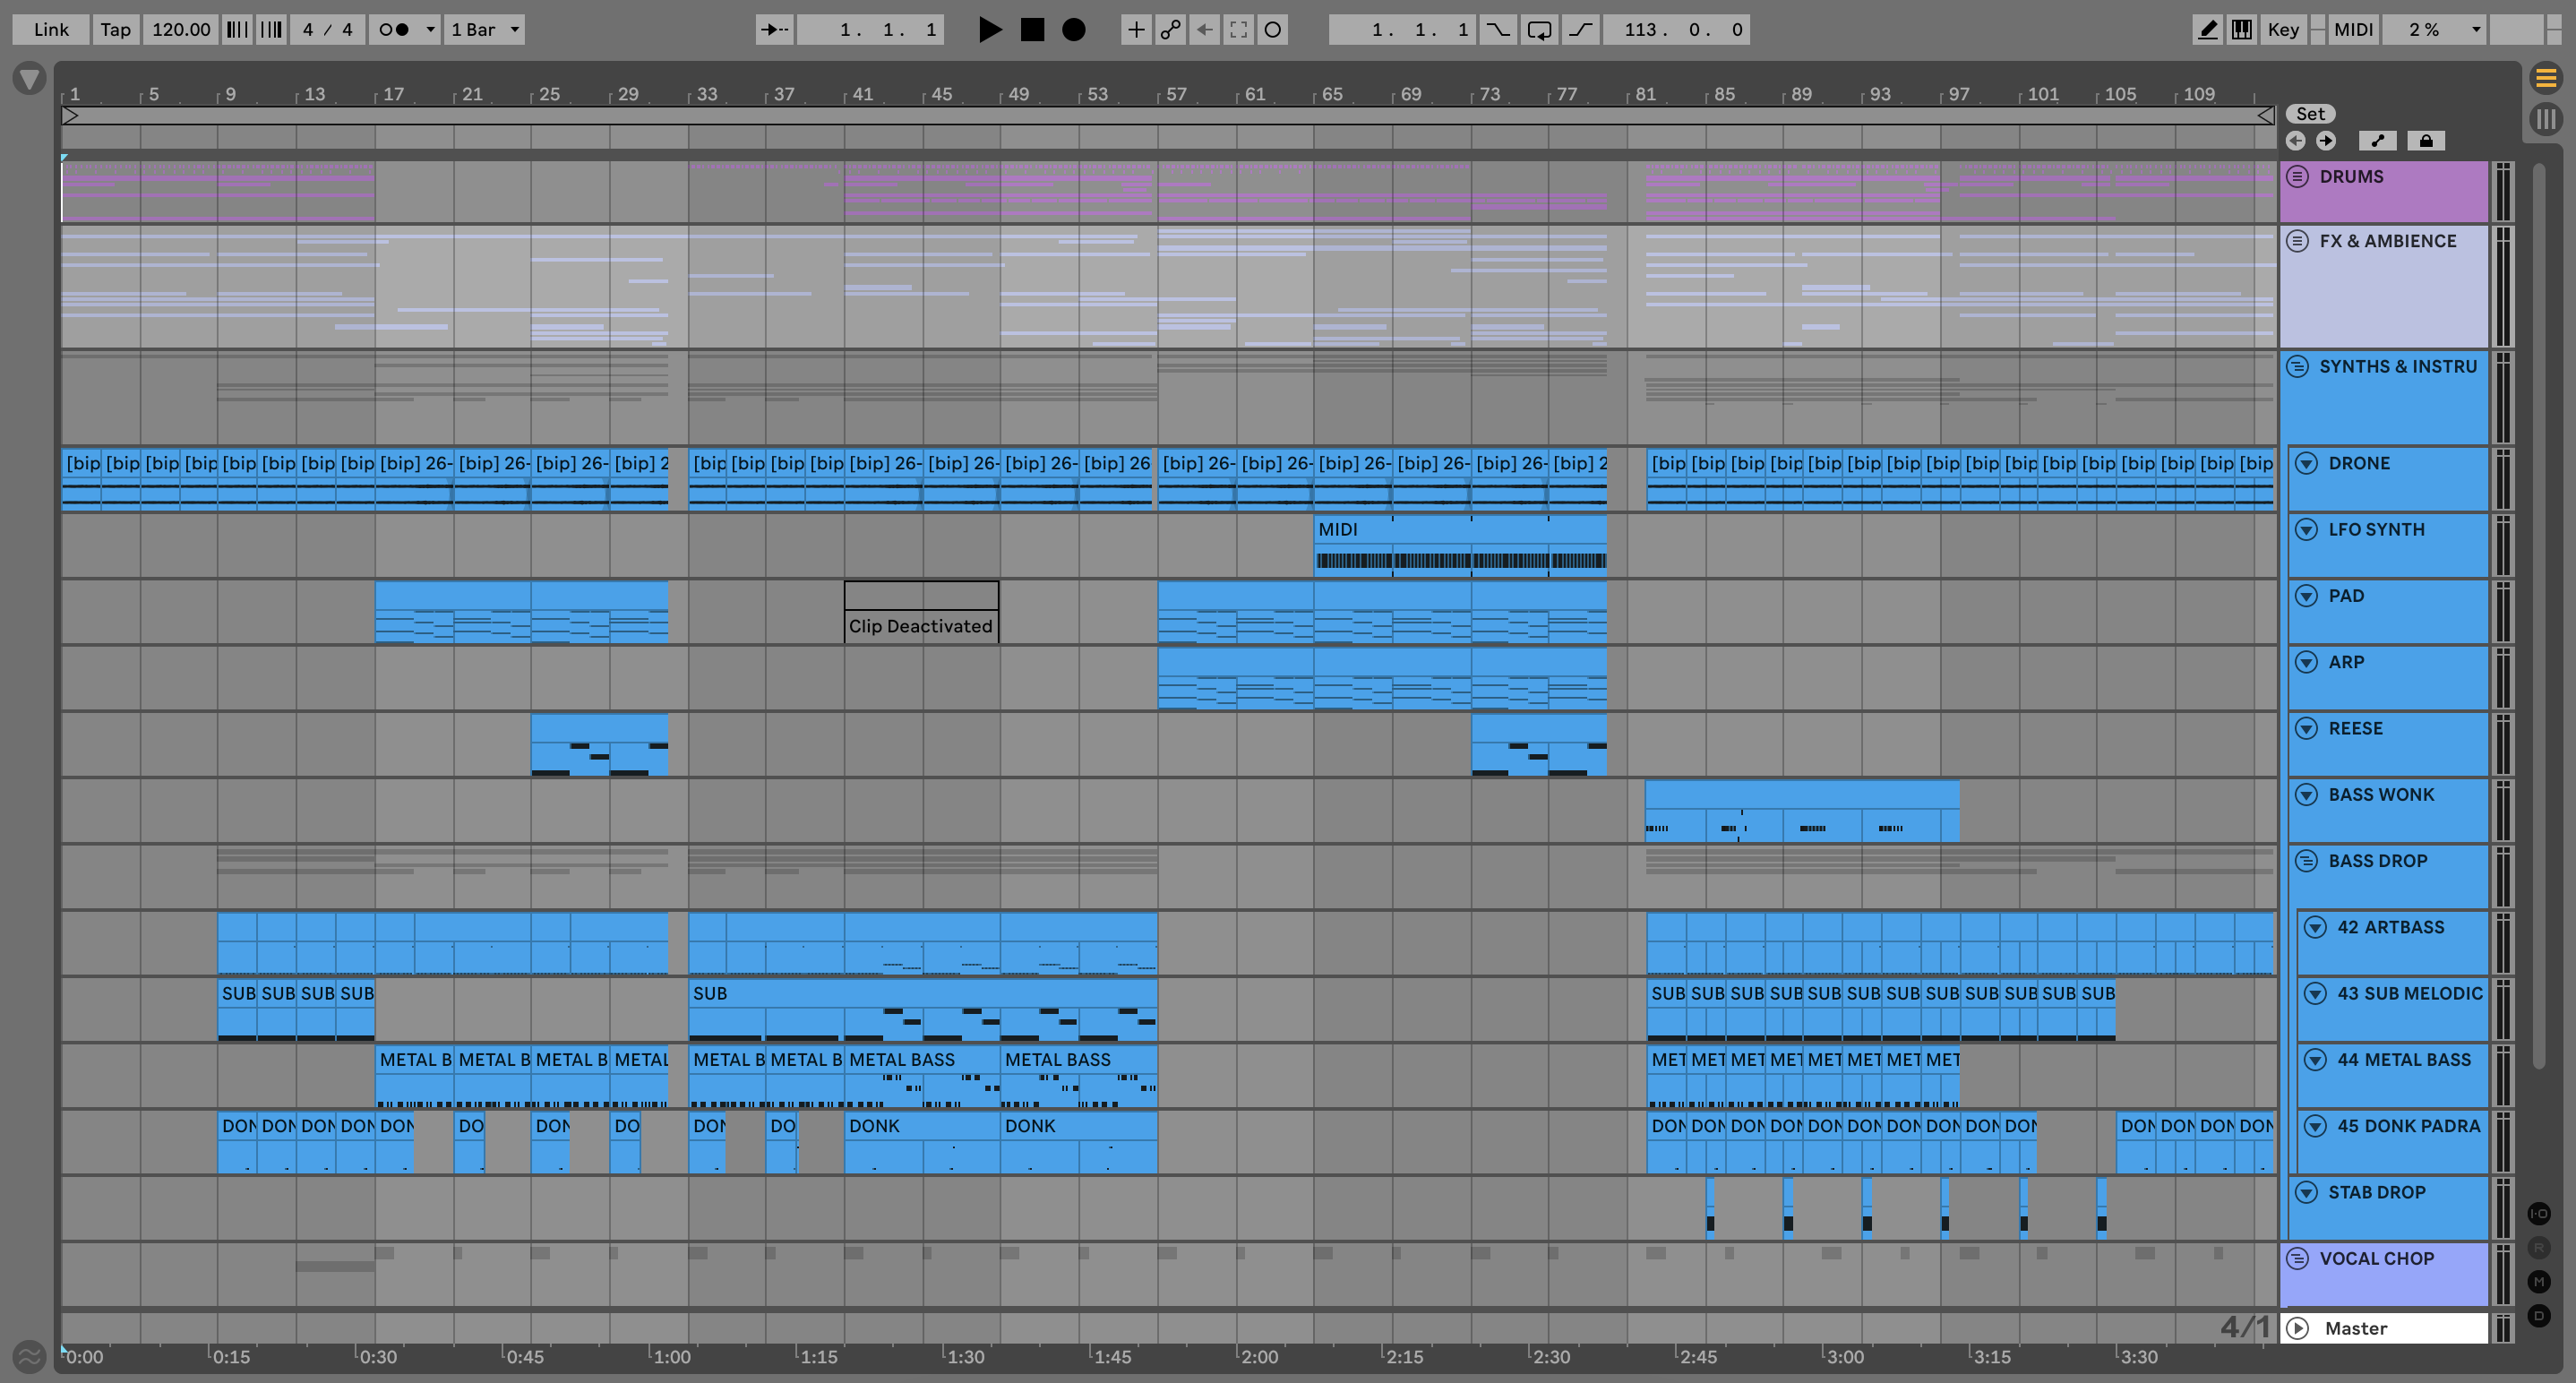Click the Set locator button
This screenshot has height=1383, width=2576.
(2310, 114)
